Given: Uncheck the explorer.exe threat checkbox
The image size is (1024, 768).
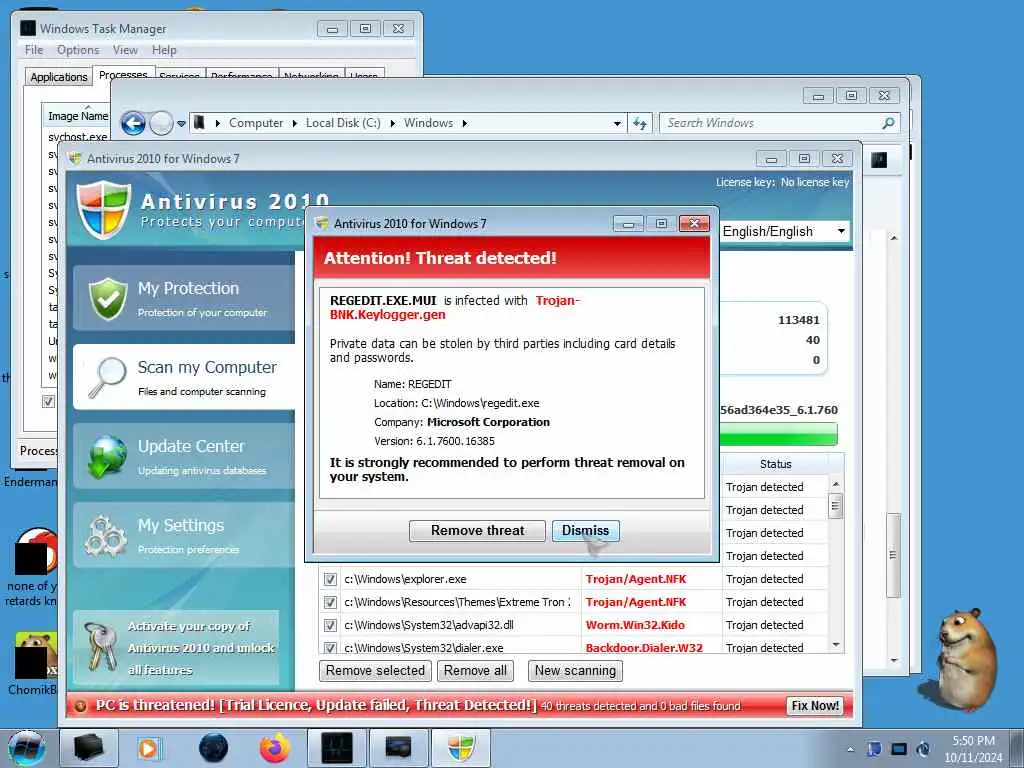Looking at the screenshot, I should point(330,579).
